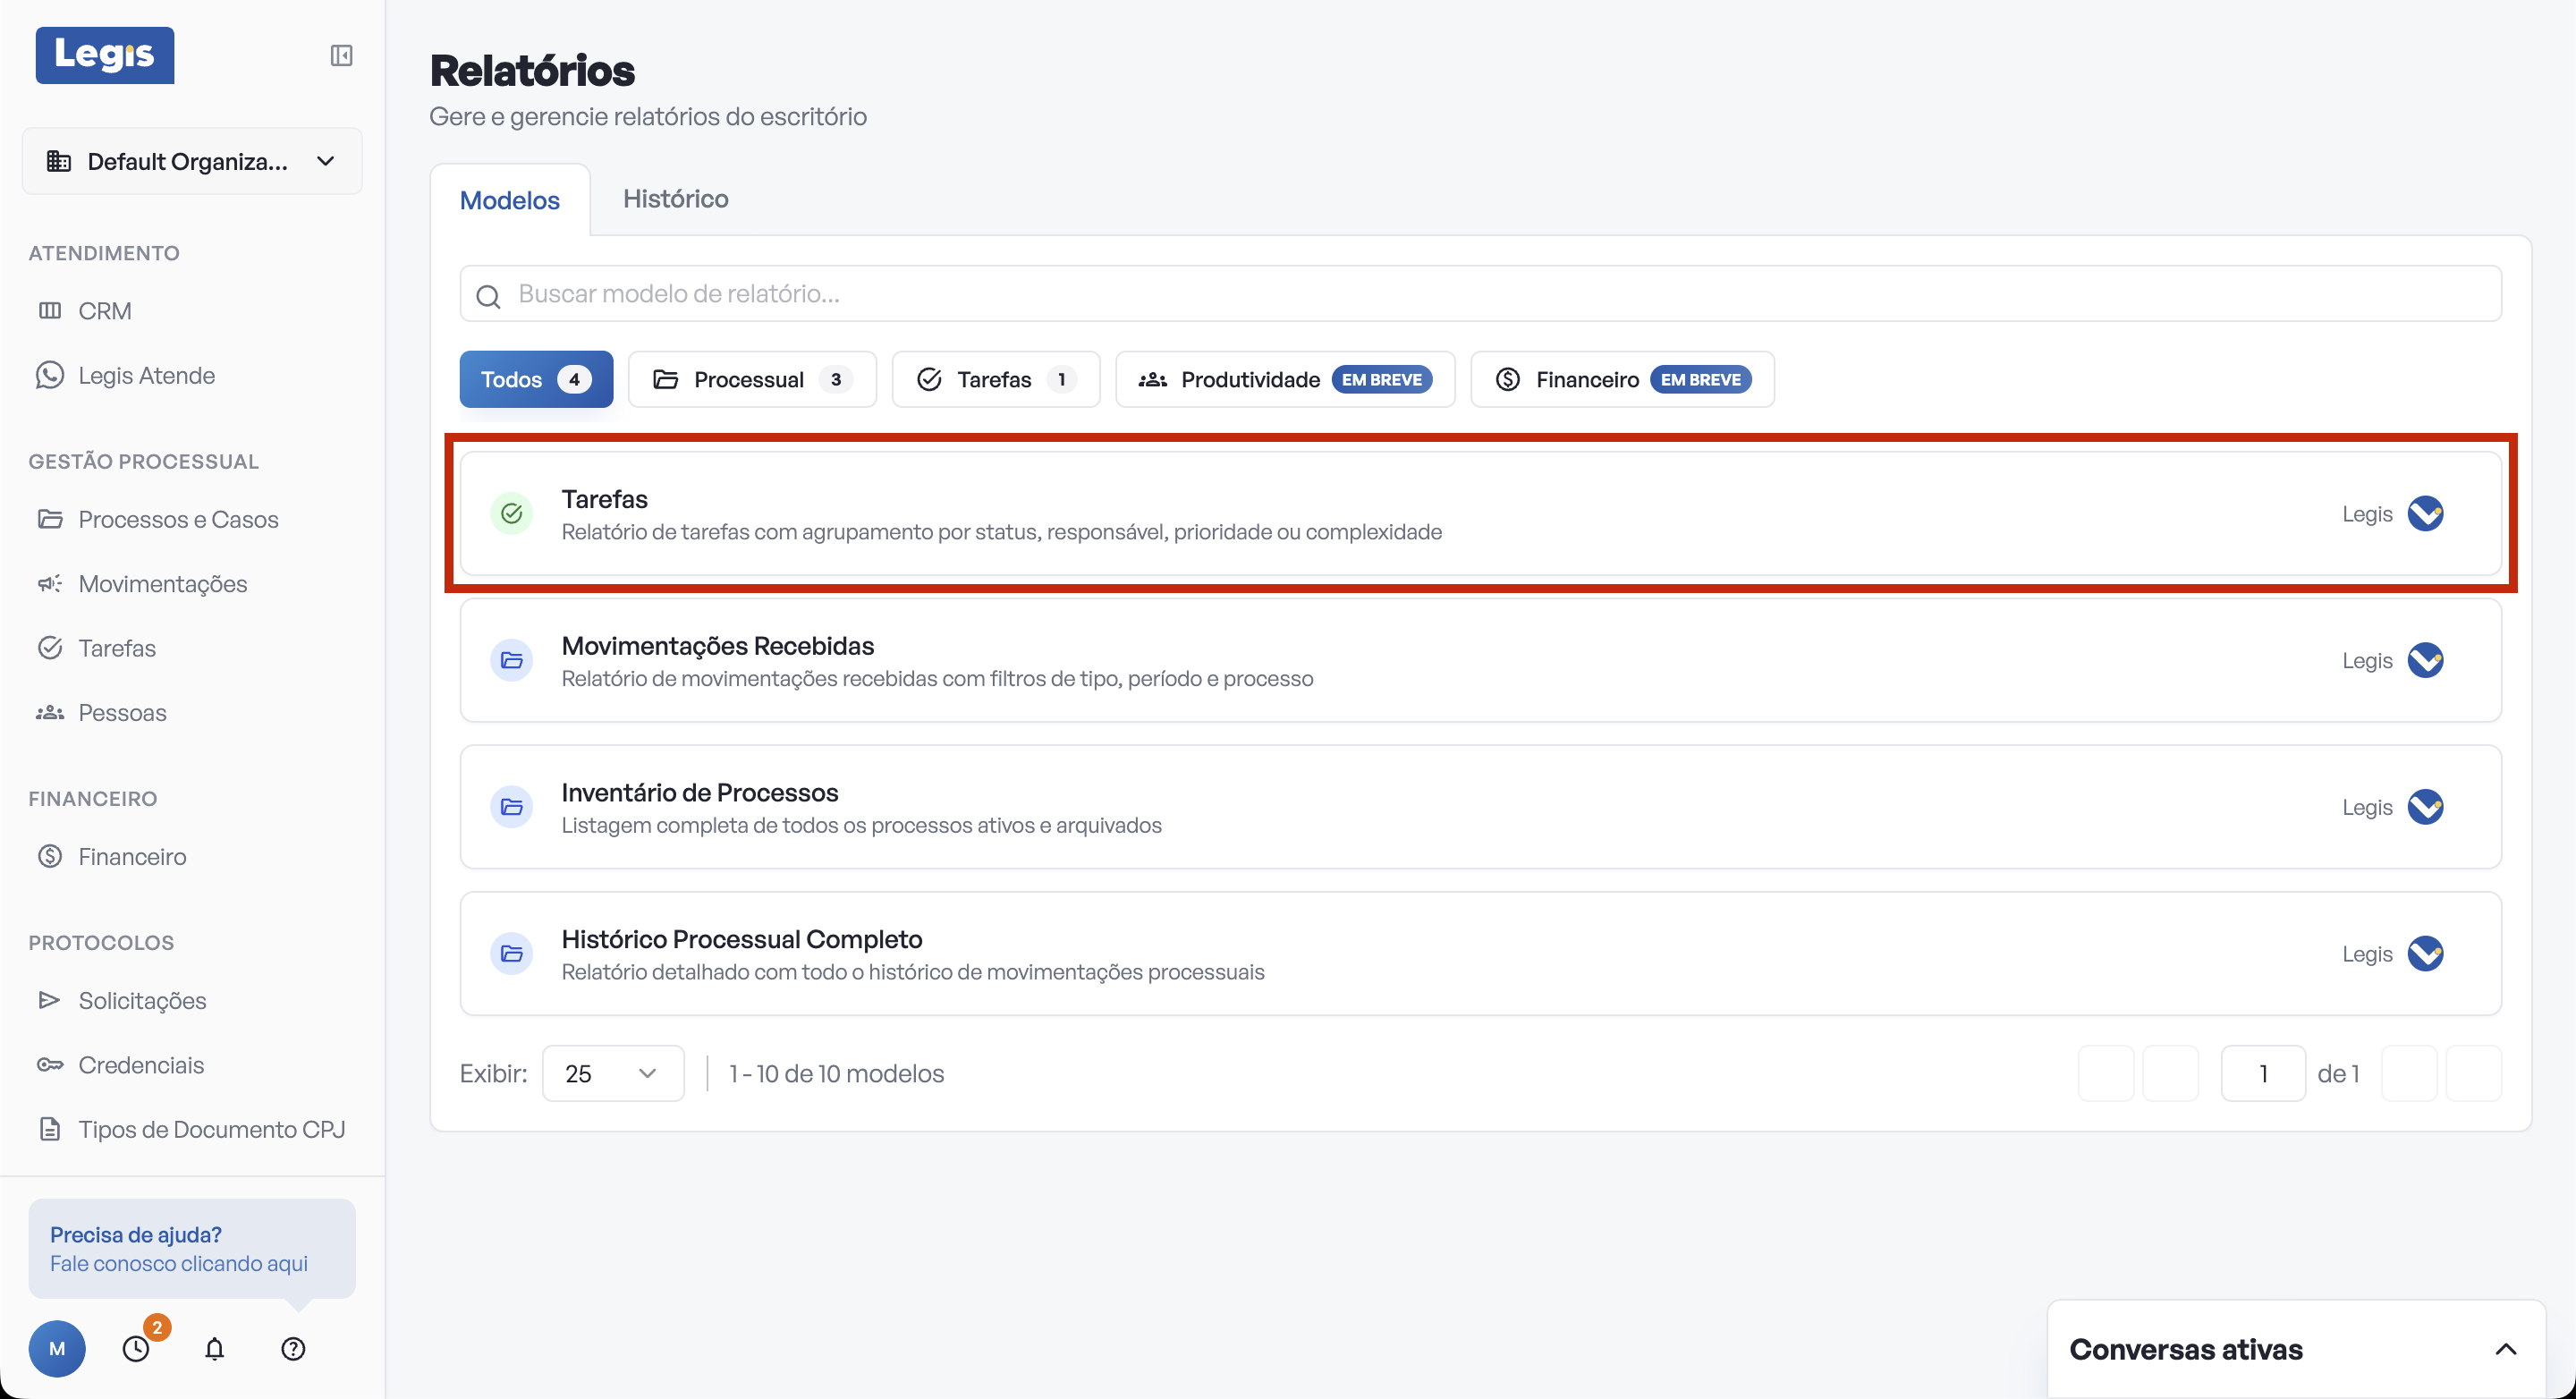Open Legis Atende WhatsApp item

(x=146, y=375)
